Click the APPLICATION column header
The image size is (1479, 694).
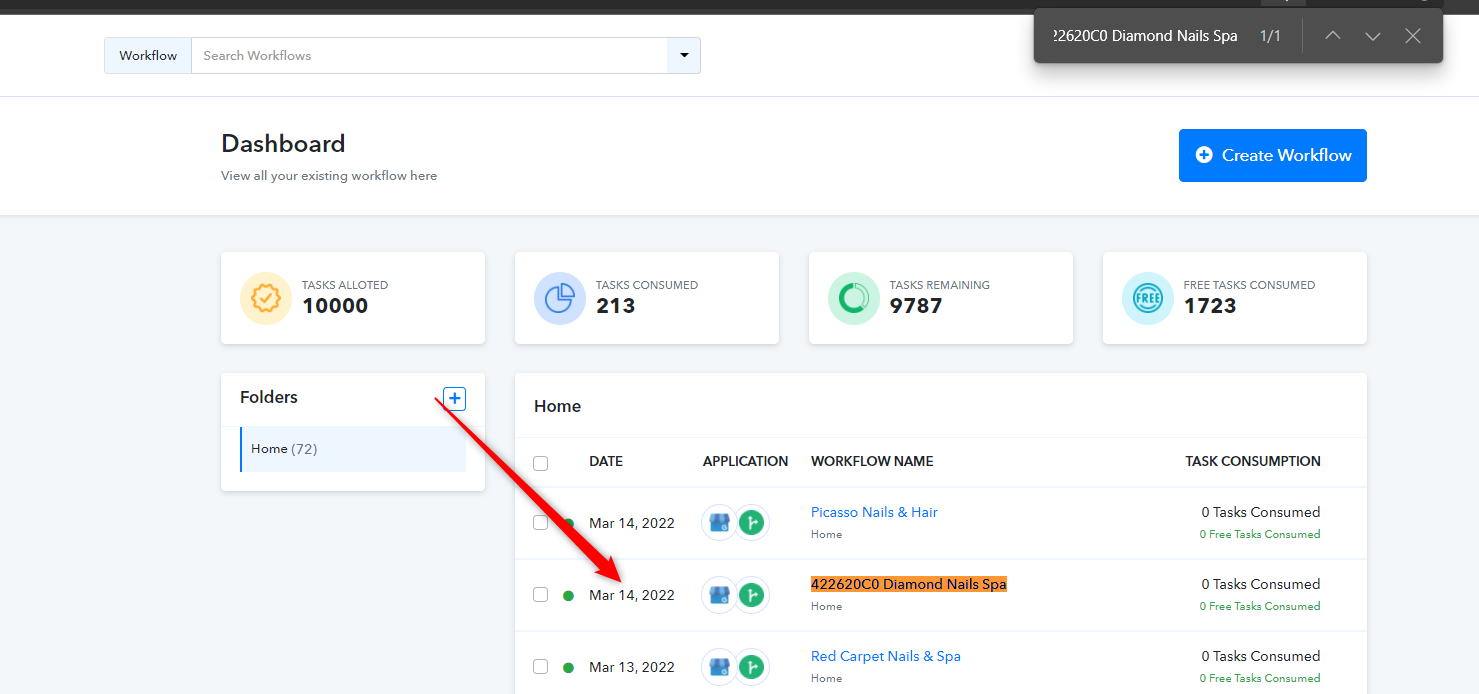click(x=745, y=461)
